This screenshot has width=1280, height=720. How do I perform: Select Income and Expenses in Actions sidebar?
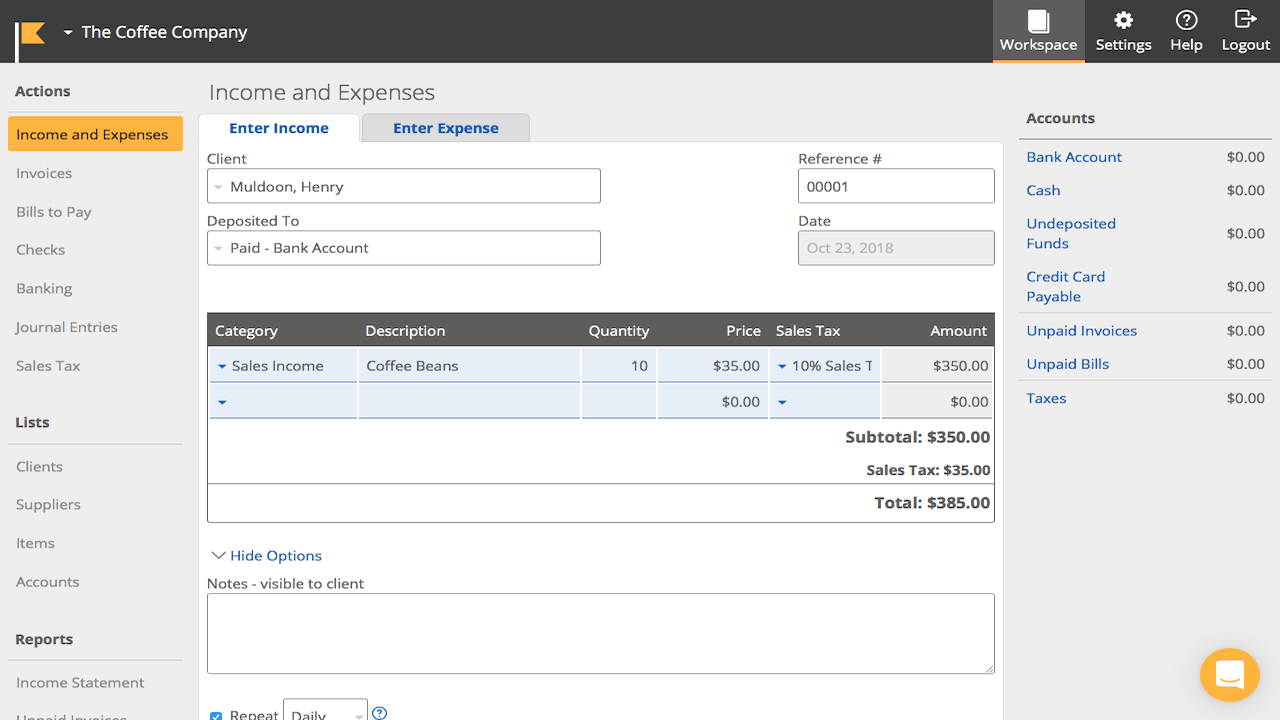tap(95, 134)
